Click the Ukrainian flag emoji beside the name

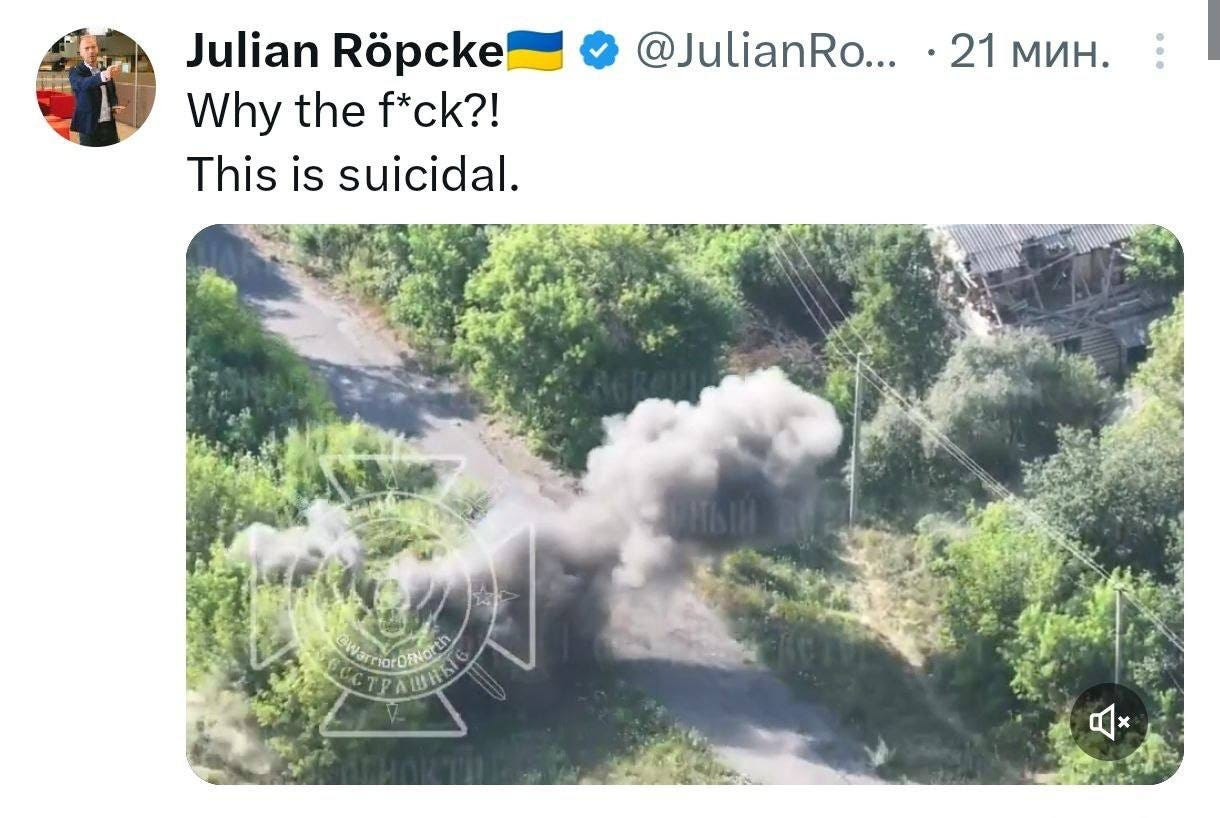coord(535,51)
